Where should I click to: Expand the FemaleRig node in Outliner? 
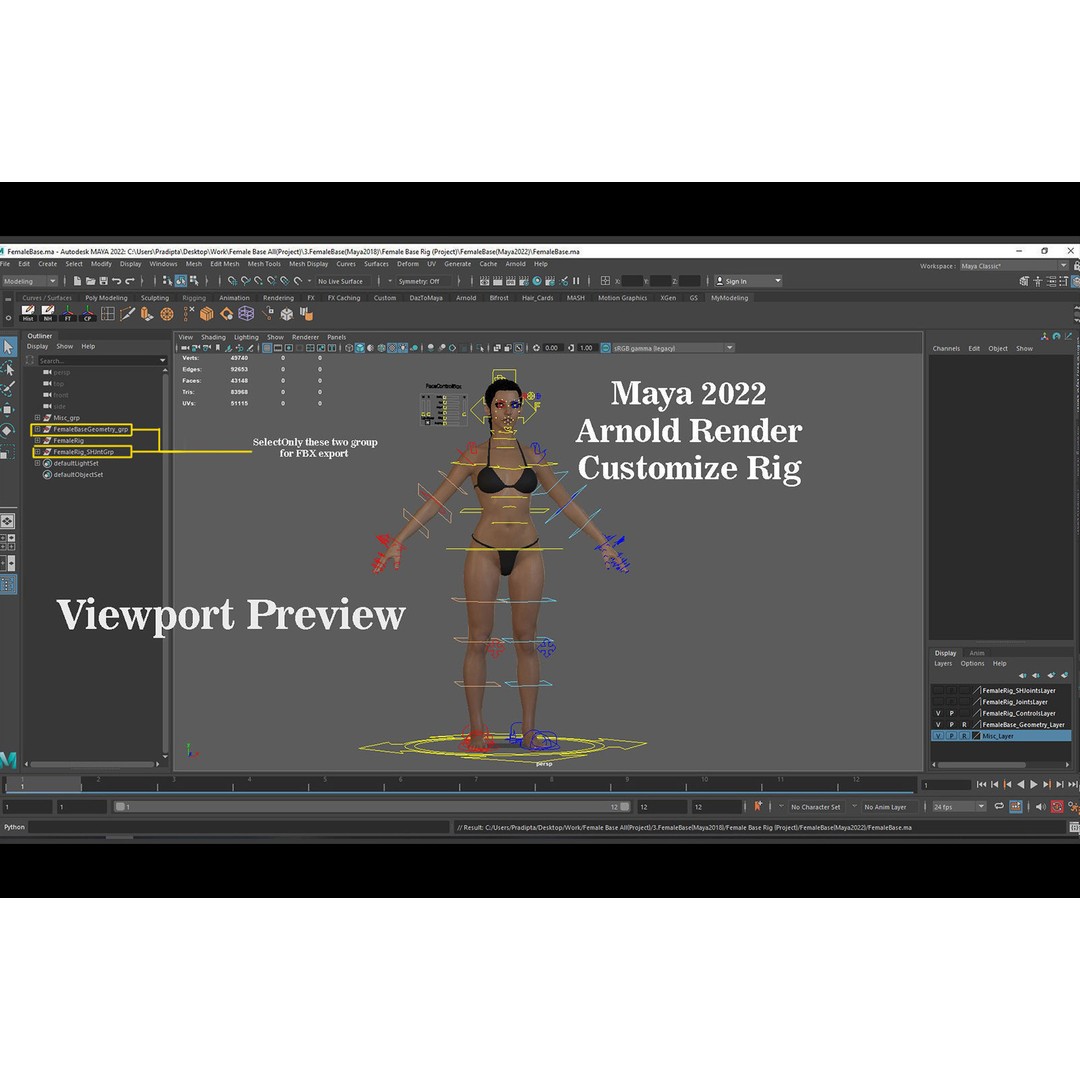pos(37,440)
